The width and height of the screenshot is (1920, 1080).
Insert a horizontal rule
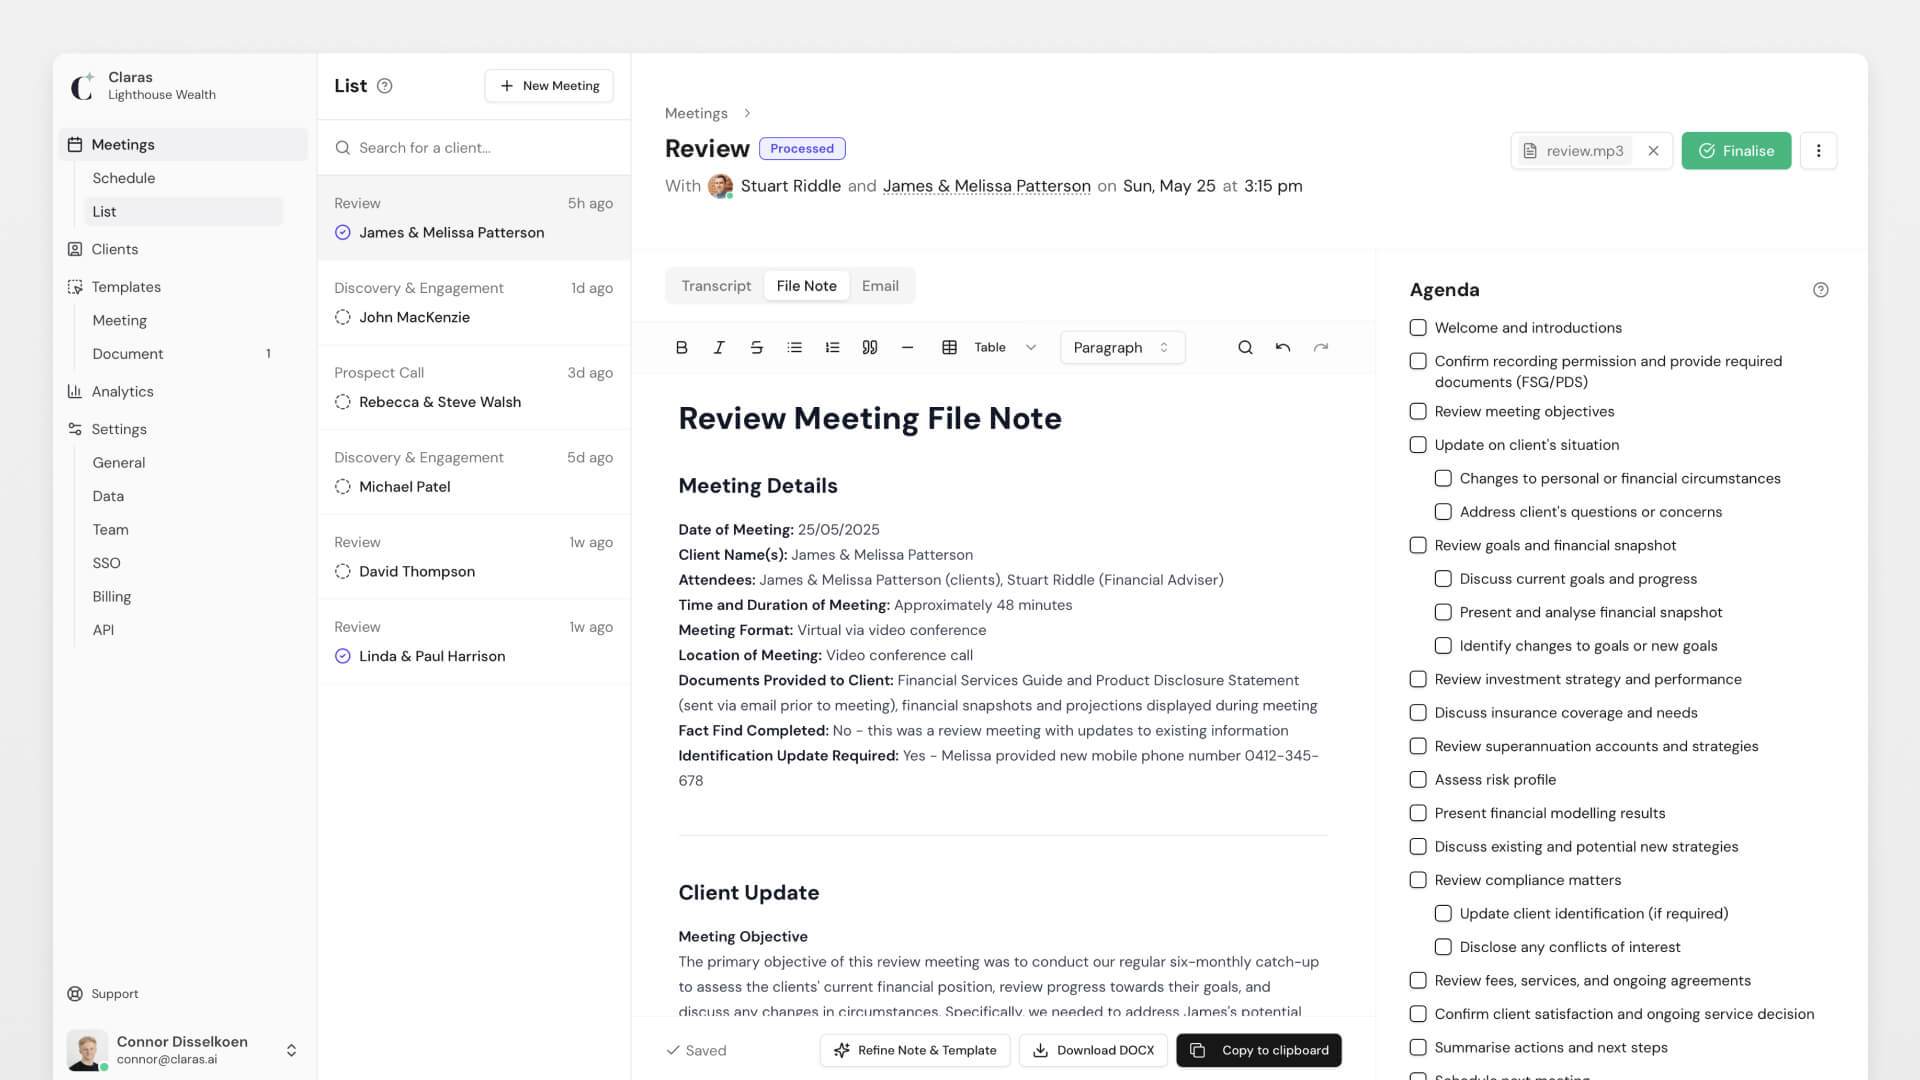pos(907,347)
